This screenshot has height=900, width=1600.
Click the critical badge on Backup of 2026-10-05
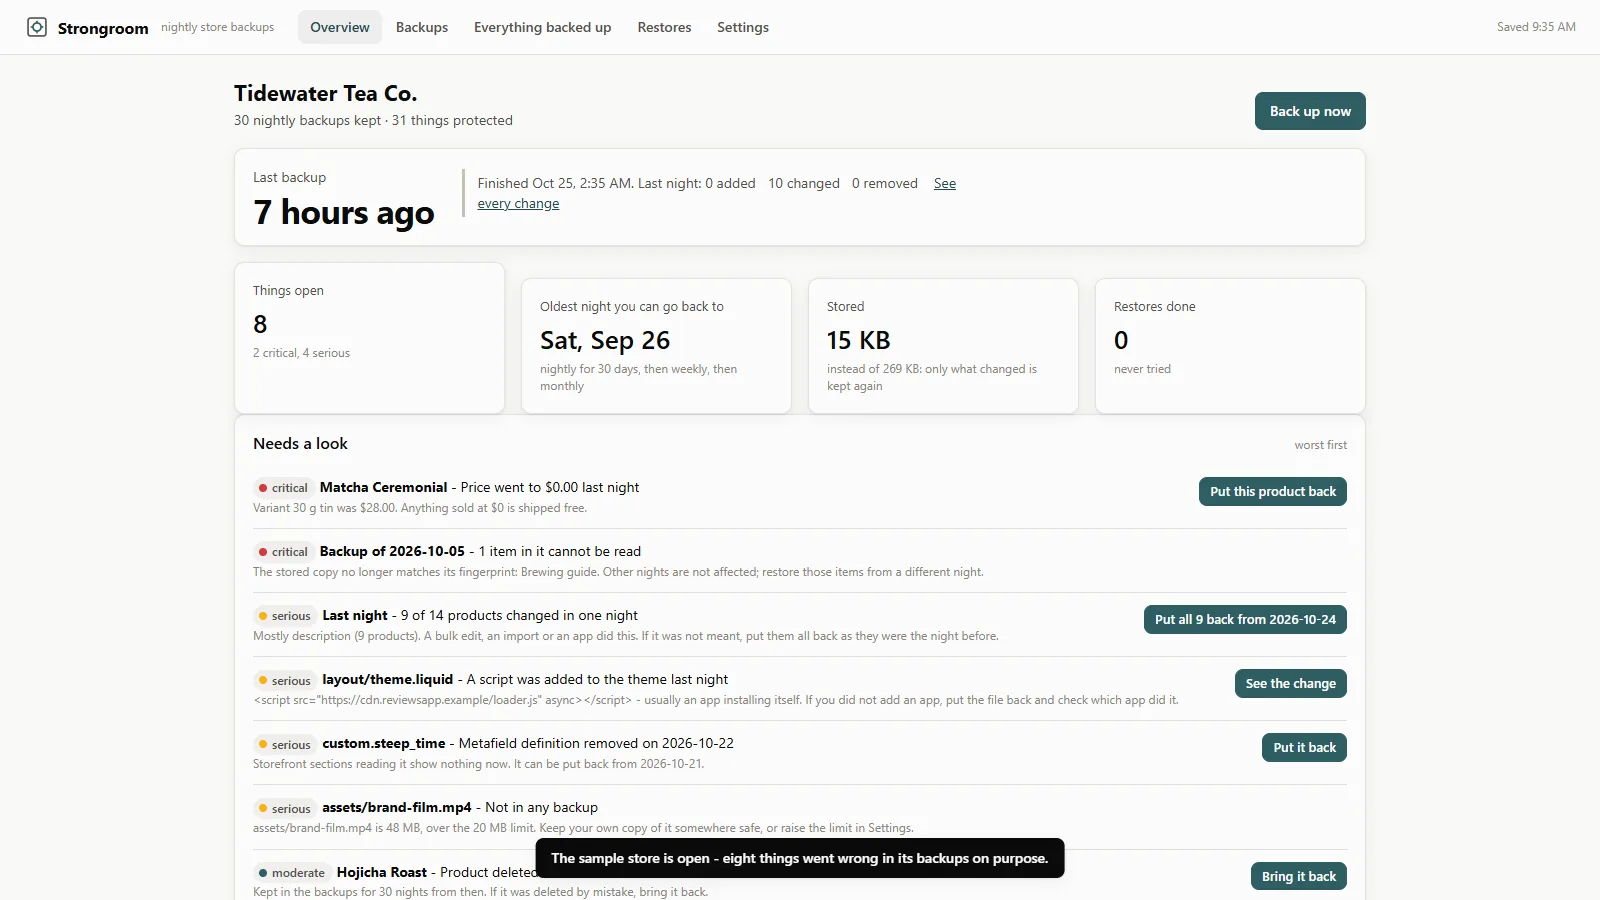pyautogui.click(x=283, y=552)
